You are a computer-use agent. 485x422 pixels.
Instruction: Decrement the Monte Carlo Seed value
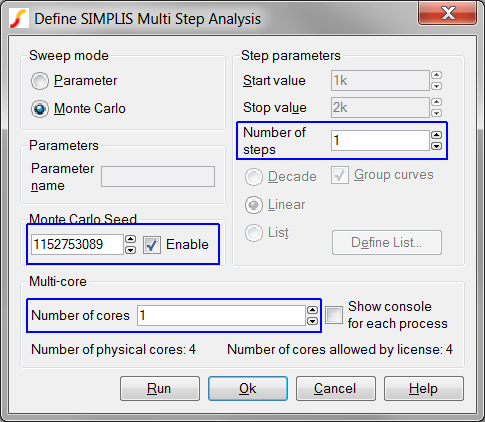pos(130,250)
